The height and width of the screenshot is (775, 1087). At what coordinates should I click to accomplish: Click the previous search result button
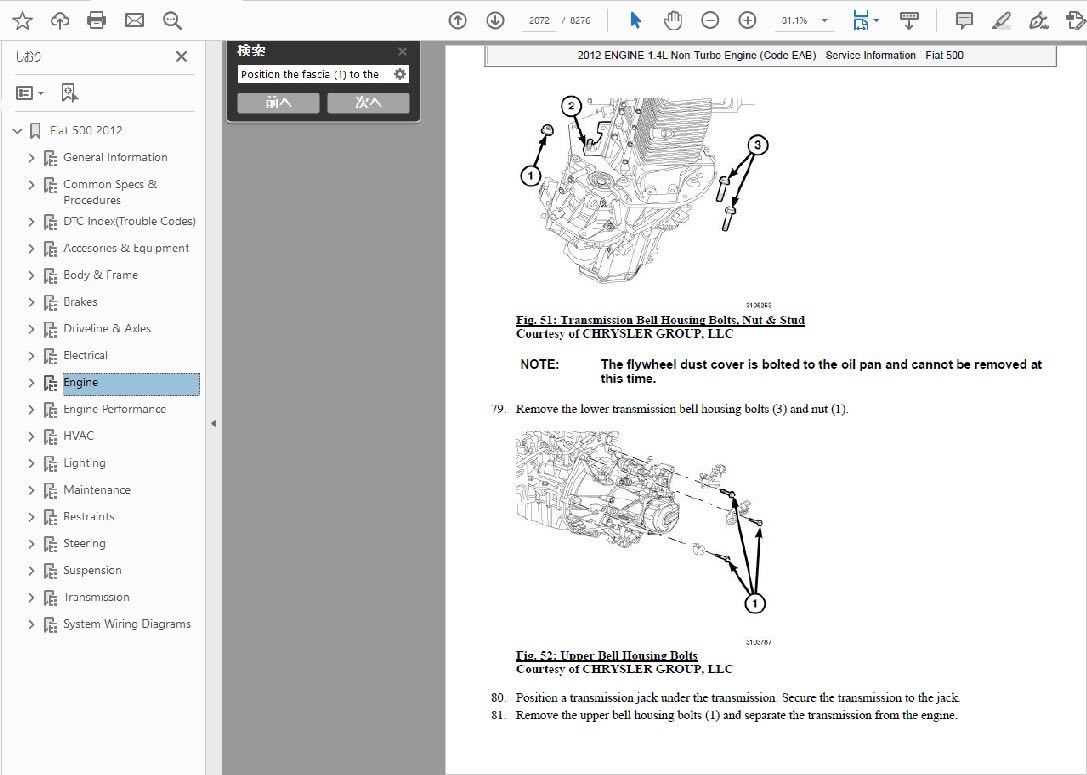[278, 103]
